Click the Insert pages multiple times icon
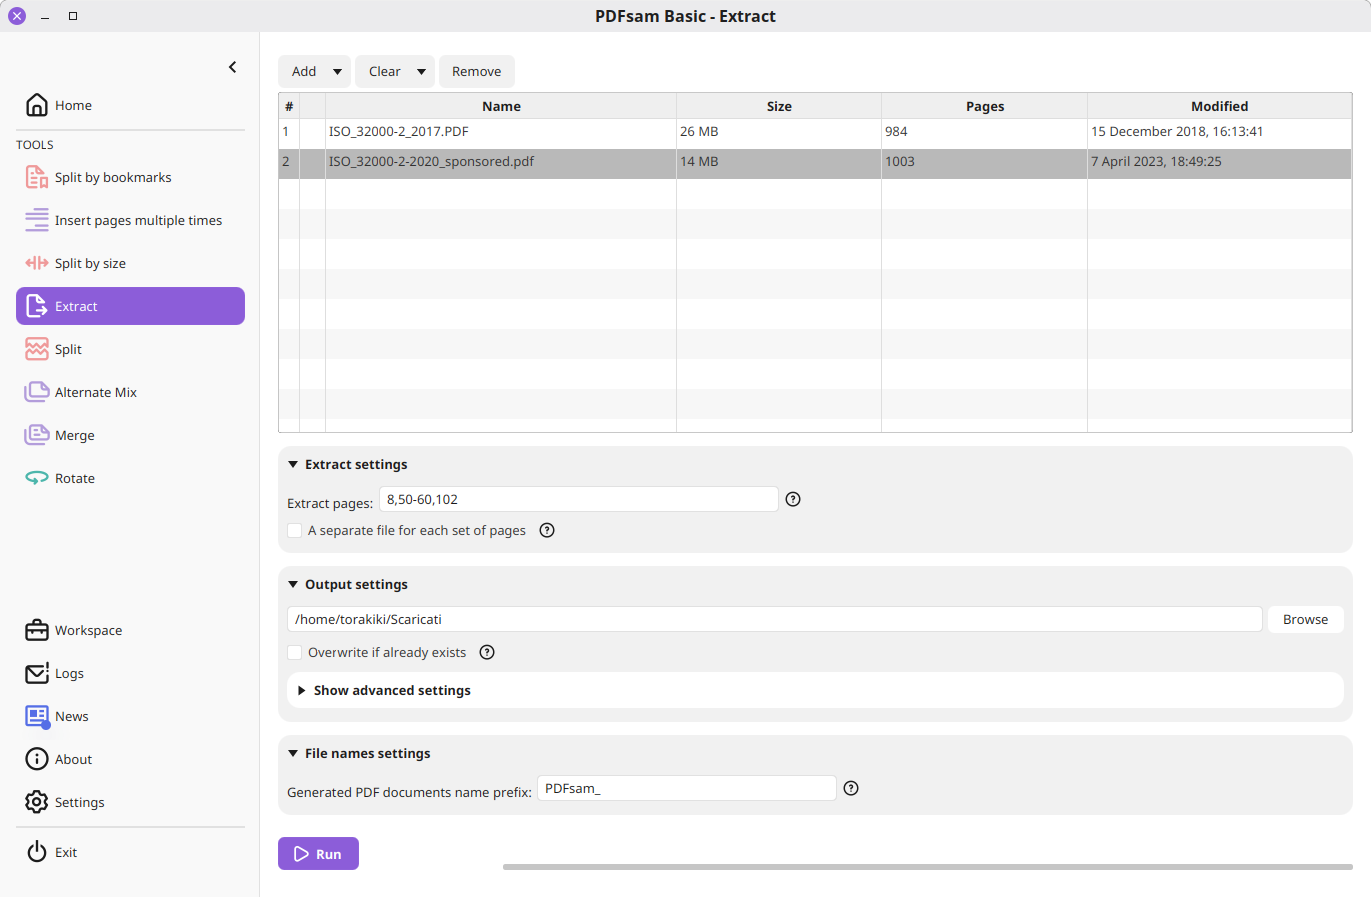 click(37, 220)
